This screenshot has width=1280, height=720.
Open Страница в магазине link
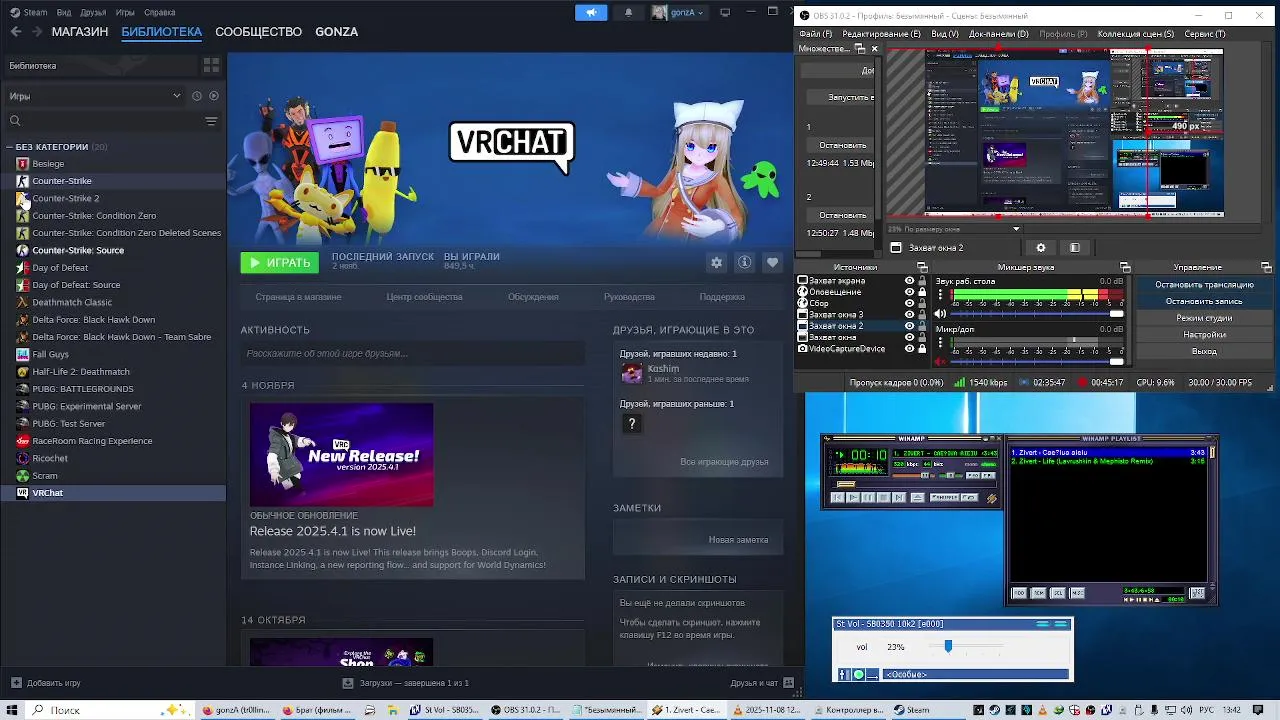click(298, 297)
